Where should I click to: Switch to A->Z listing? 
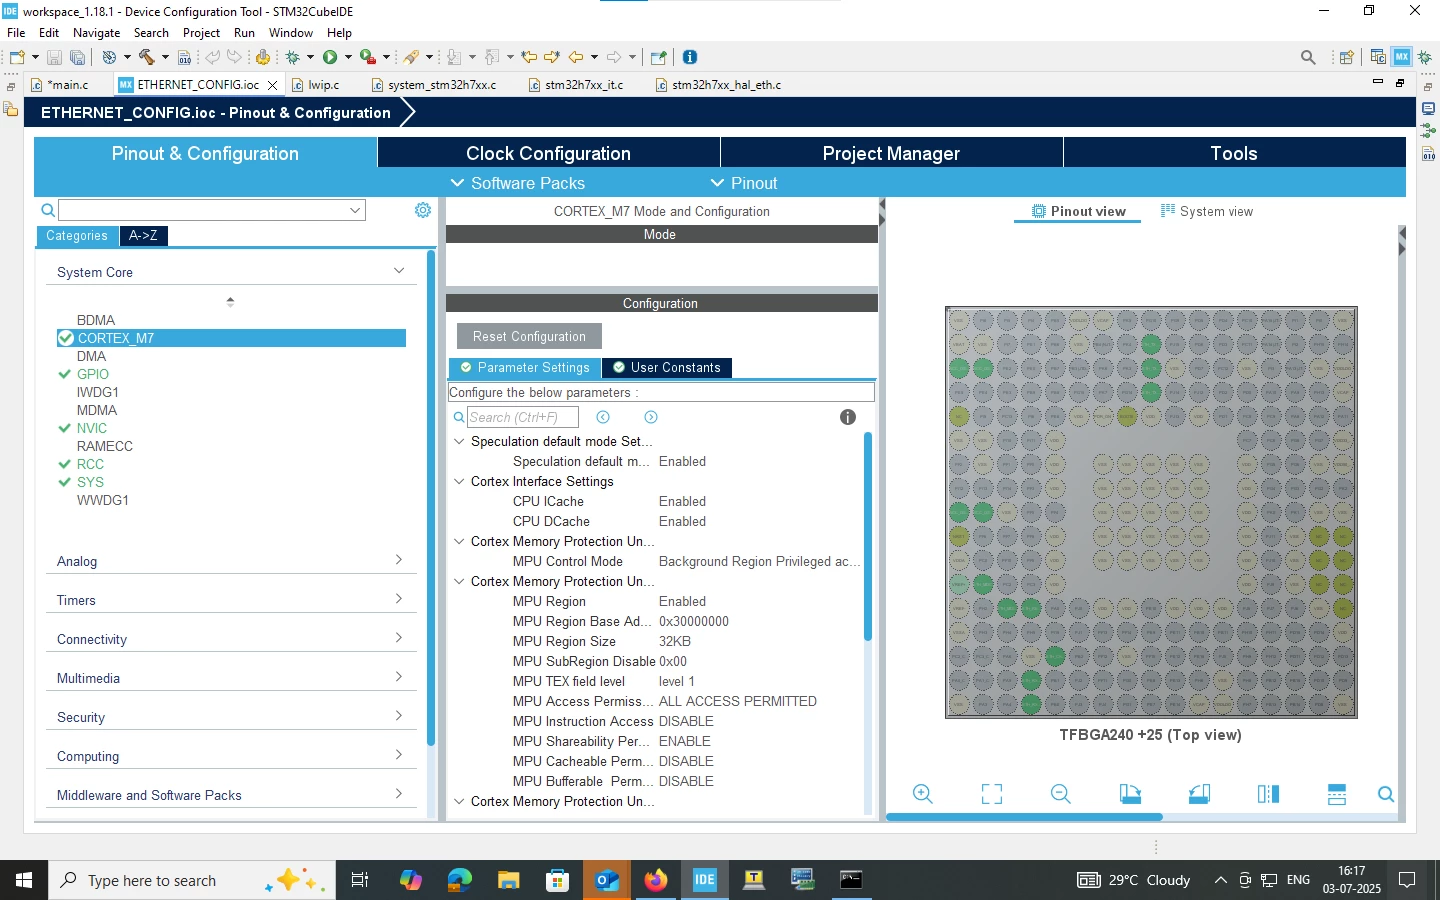point(143,236)
